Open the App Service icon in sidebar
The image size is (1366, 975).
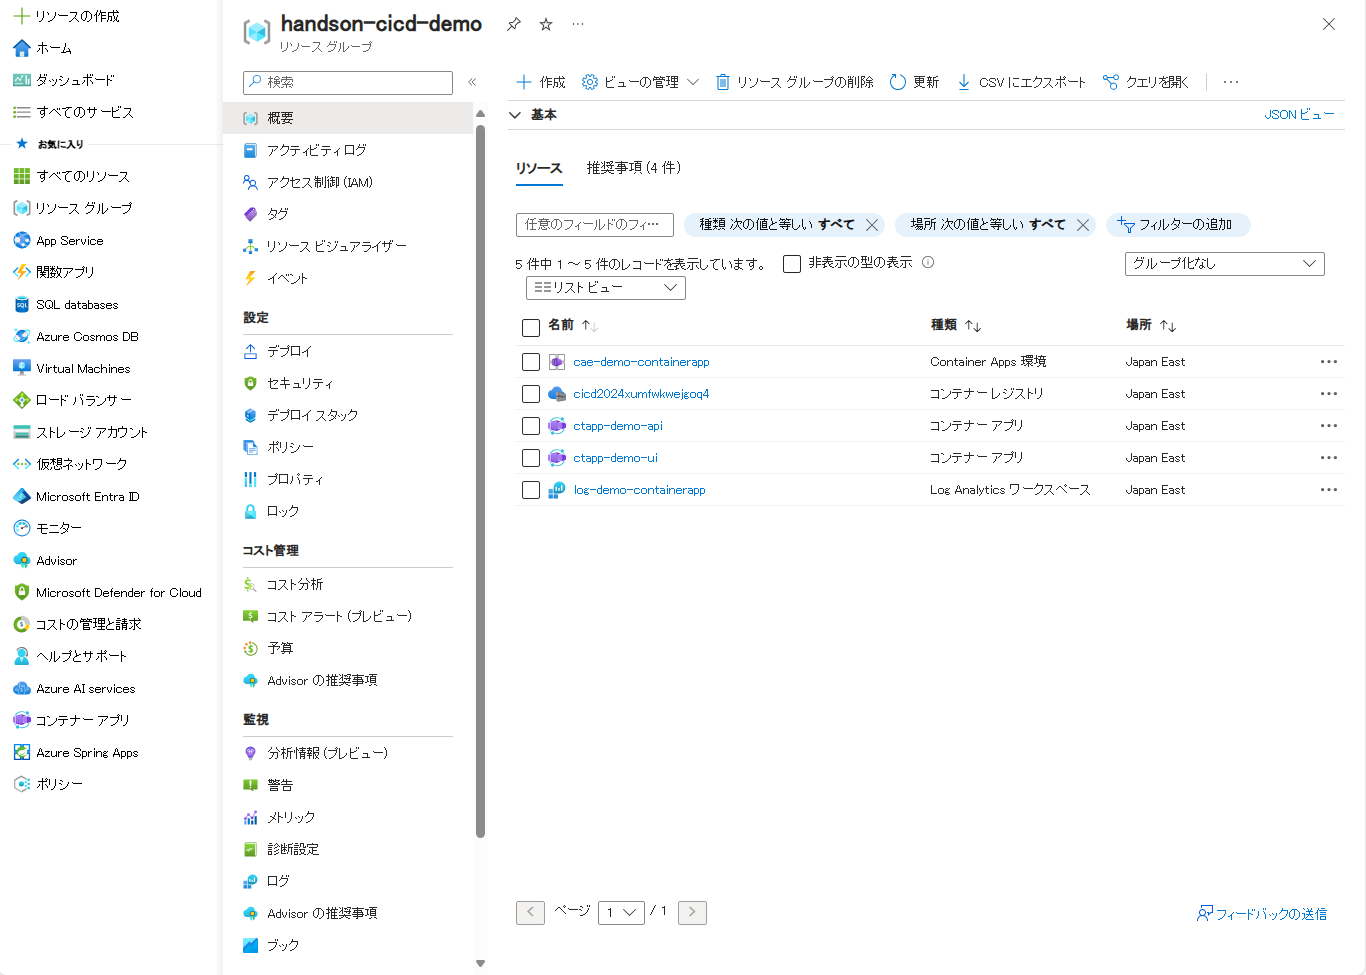[x=22, y=240]
